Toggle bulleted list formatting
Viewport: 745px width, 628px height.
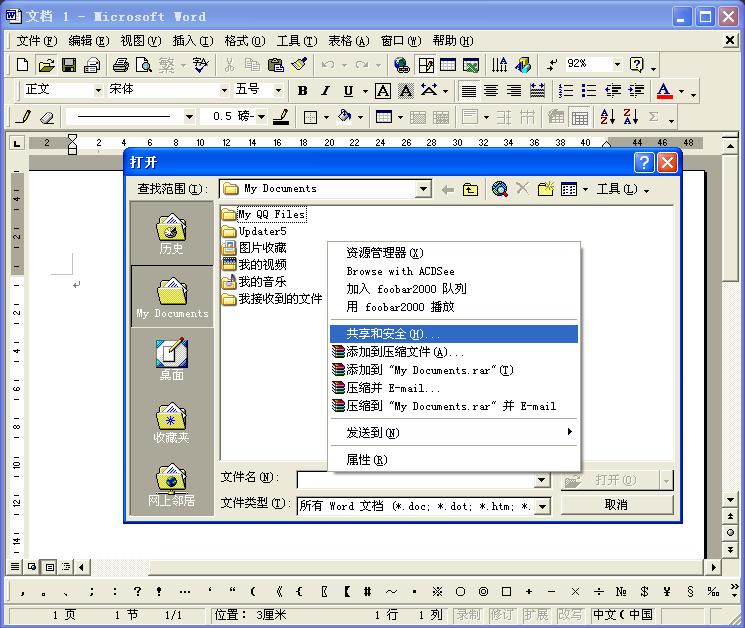[x=589, y=90]
